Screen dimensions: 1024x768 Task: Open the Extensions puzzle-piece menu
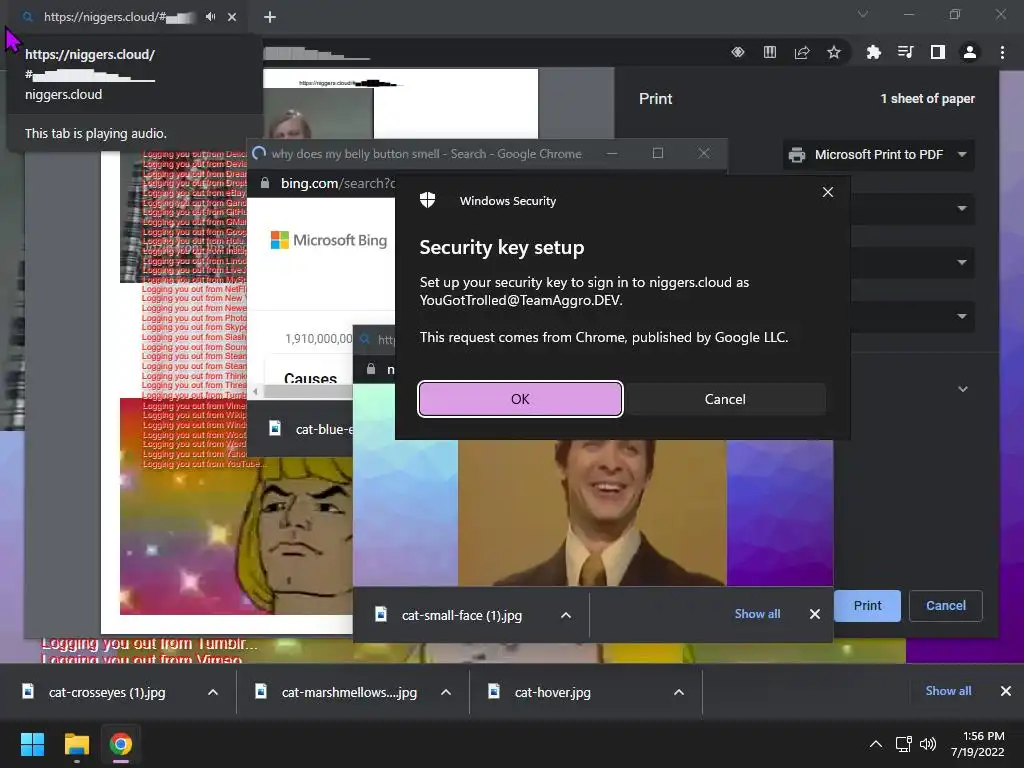(873, 52)
